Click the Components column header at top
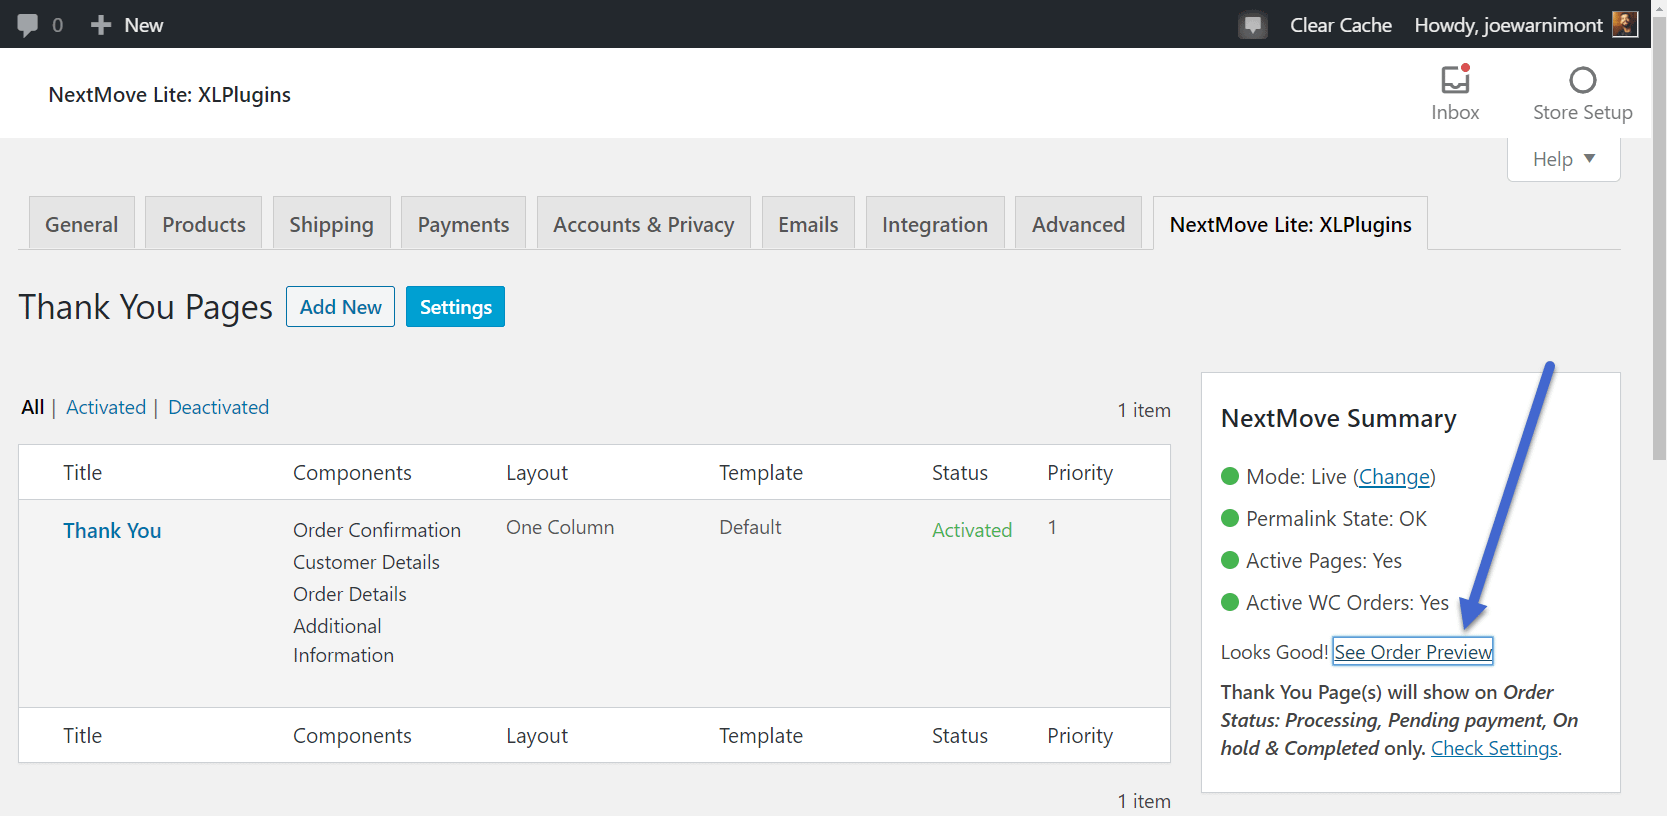Screen dimensions: 1667x816 pyautogui.click(x=352, y=473)
